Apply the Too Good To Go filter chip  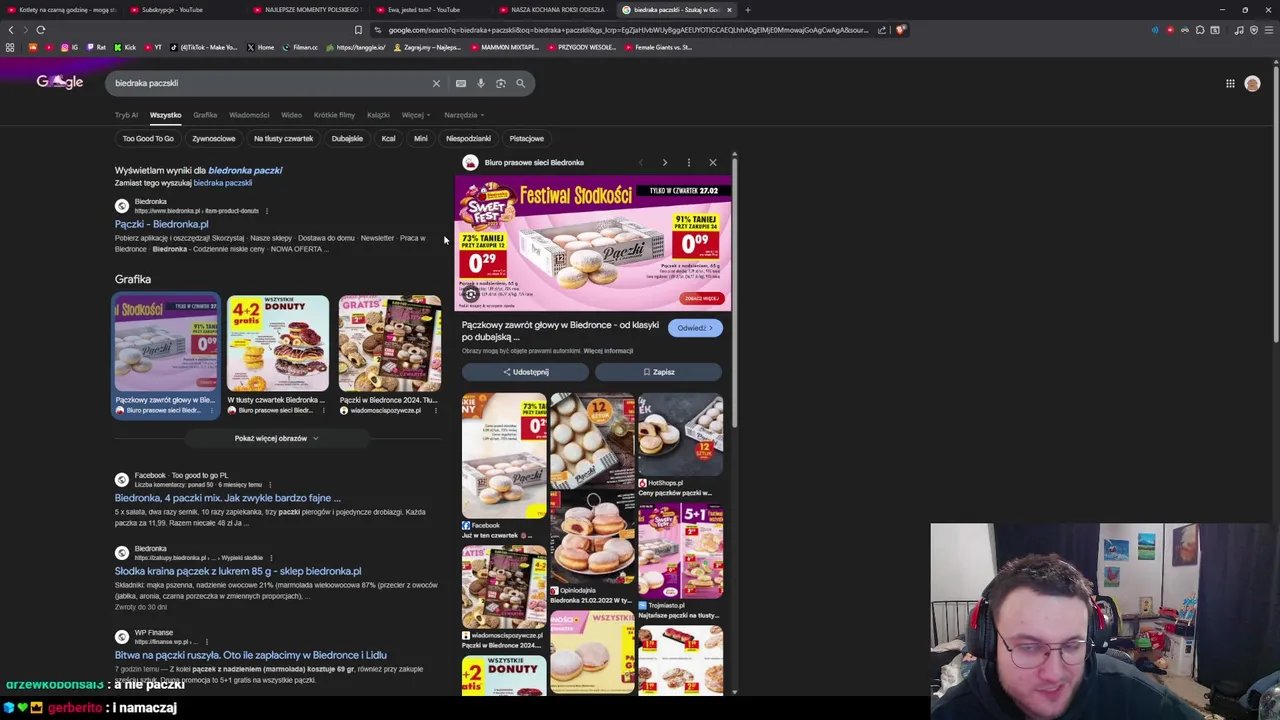click(148, 139)
